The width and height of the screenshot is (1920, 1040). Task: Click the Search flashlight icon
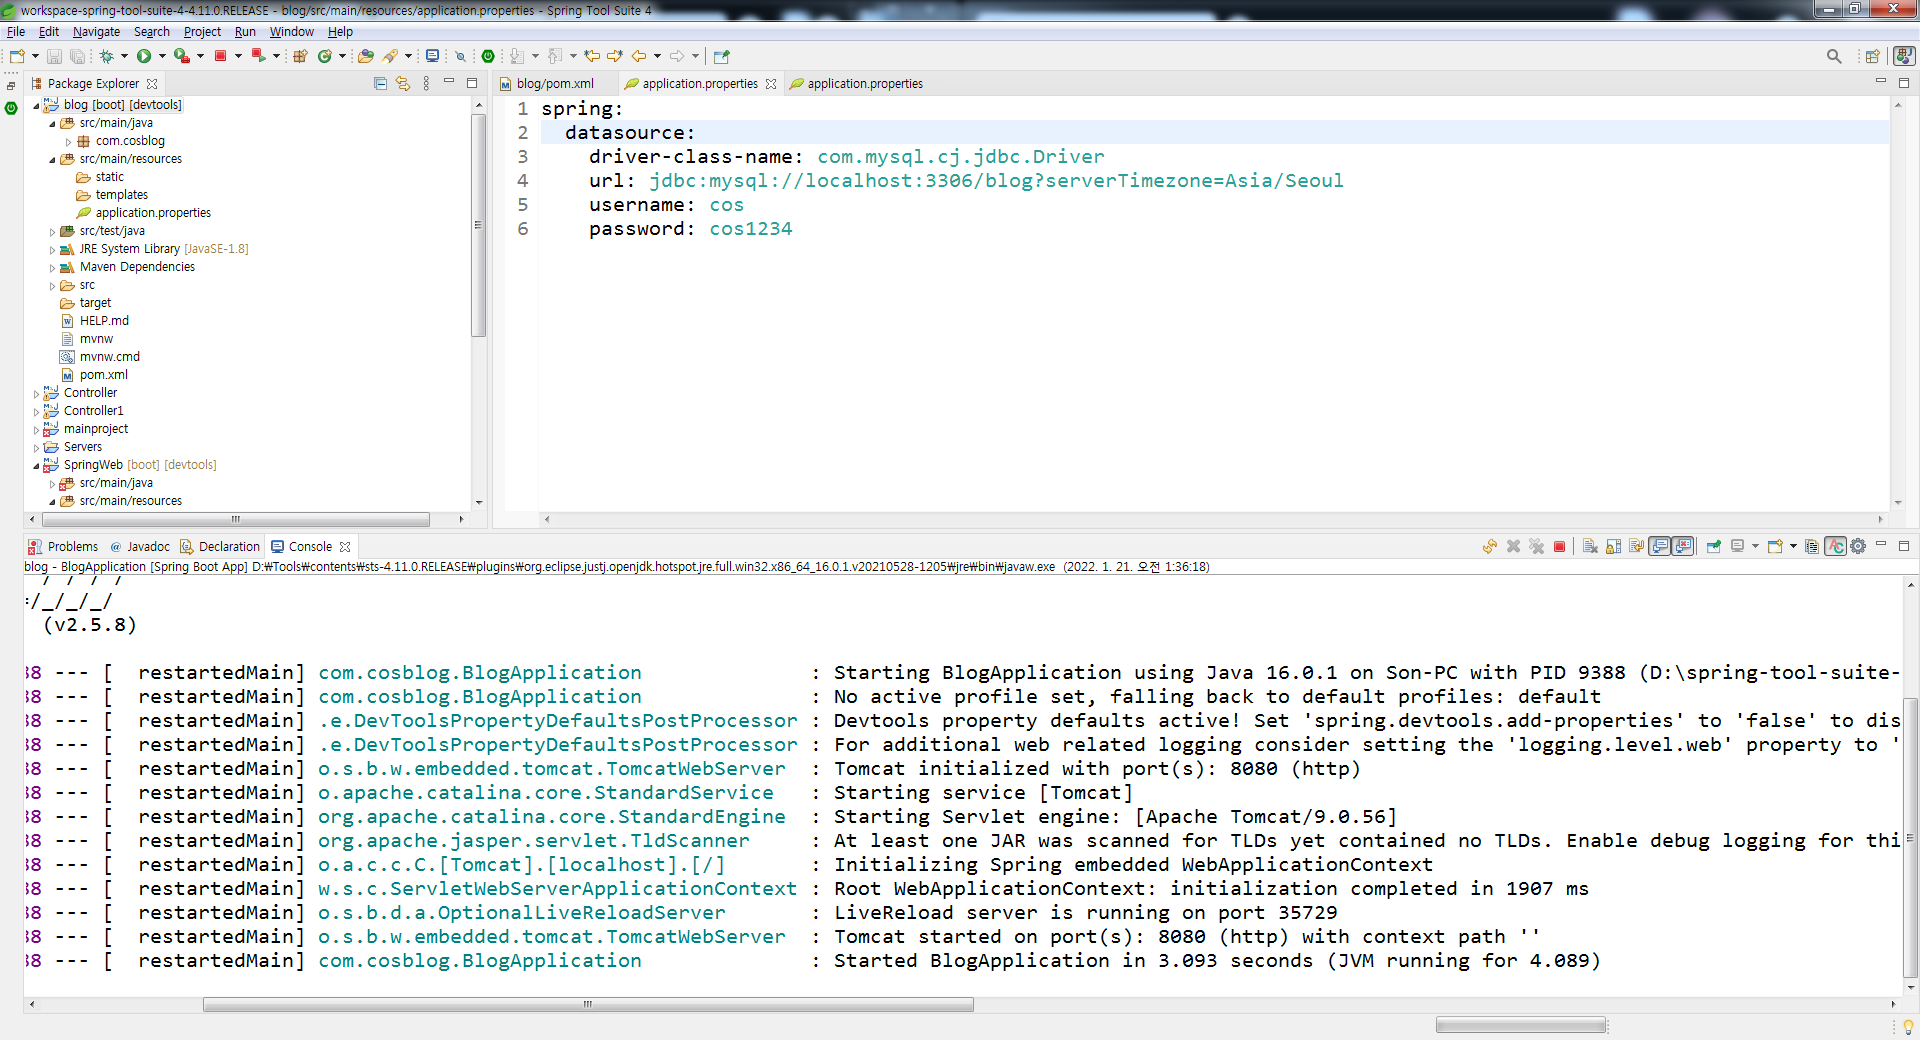click(390, 56)
